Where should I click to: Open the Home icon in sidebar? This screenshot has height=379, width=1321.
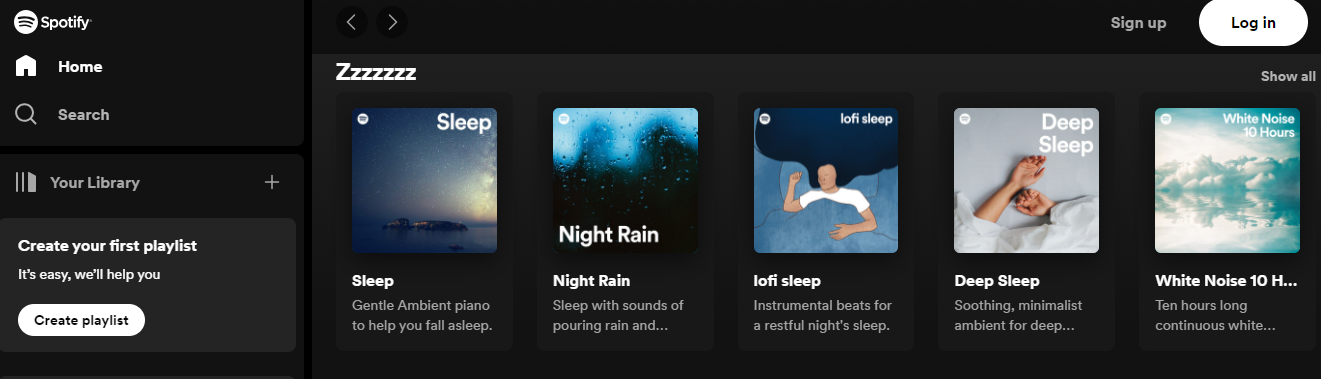(26, 66)
